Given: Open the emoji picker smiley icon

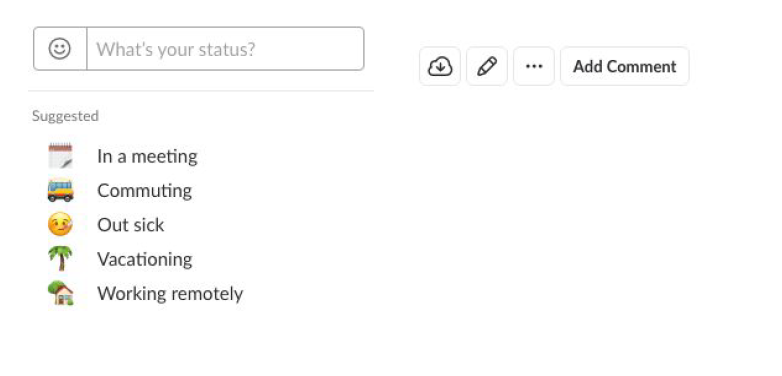Looking at the screenshot, I should [x=60, y=49].
